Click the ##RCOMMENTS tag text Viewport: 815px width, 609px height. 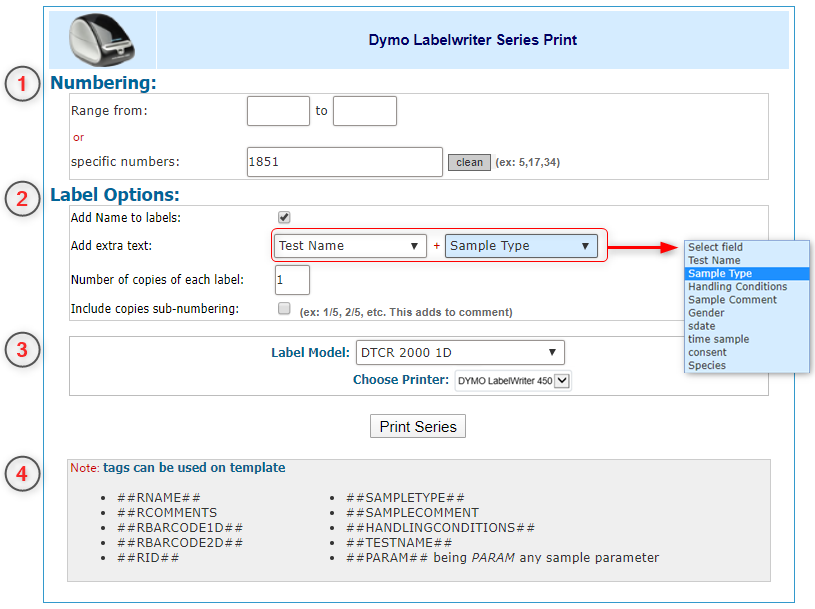click(167, 513)
